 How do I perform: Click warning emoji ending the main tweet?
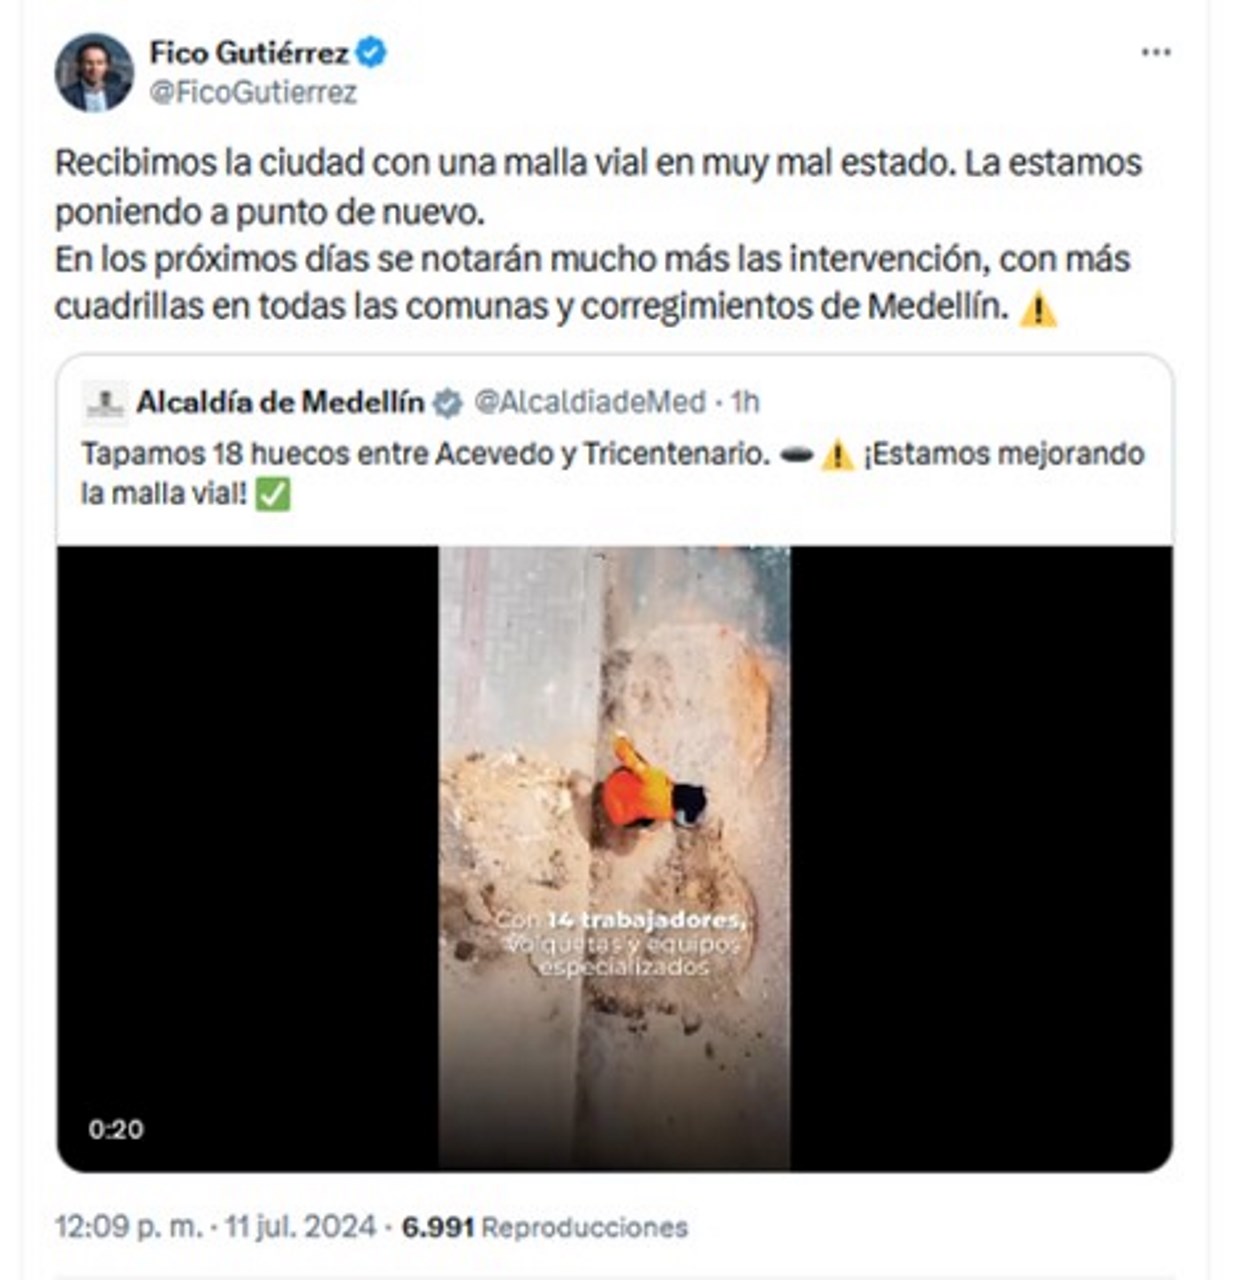click(1037, 309)
